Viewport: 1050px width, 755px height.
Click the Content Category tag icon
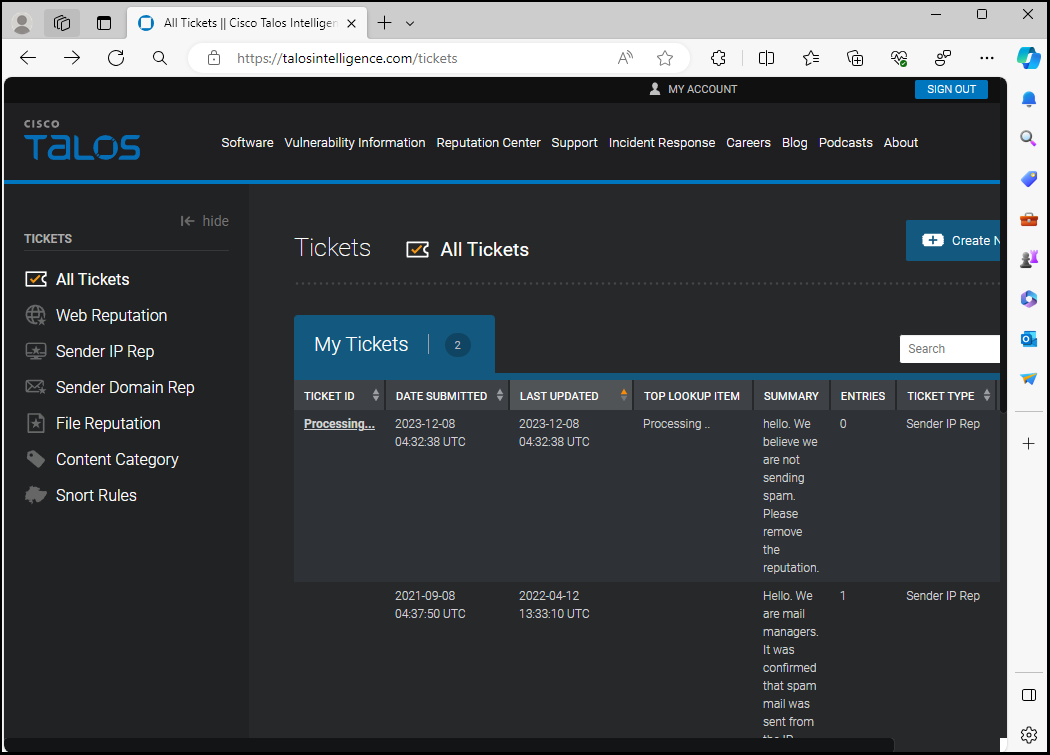(x=35, y=460)
